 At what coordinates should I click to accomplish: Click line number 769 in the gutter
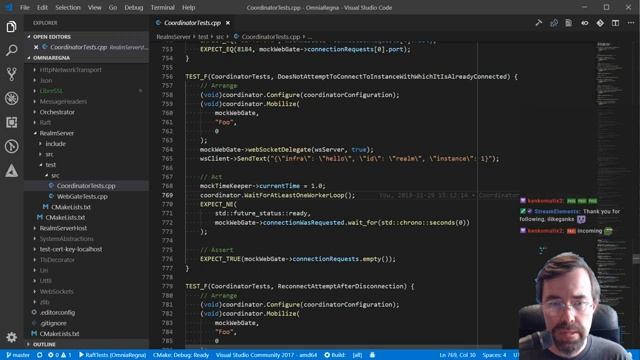[x=167, y=195]
